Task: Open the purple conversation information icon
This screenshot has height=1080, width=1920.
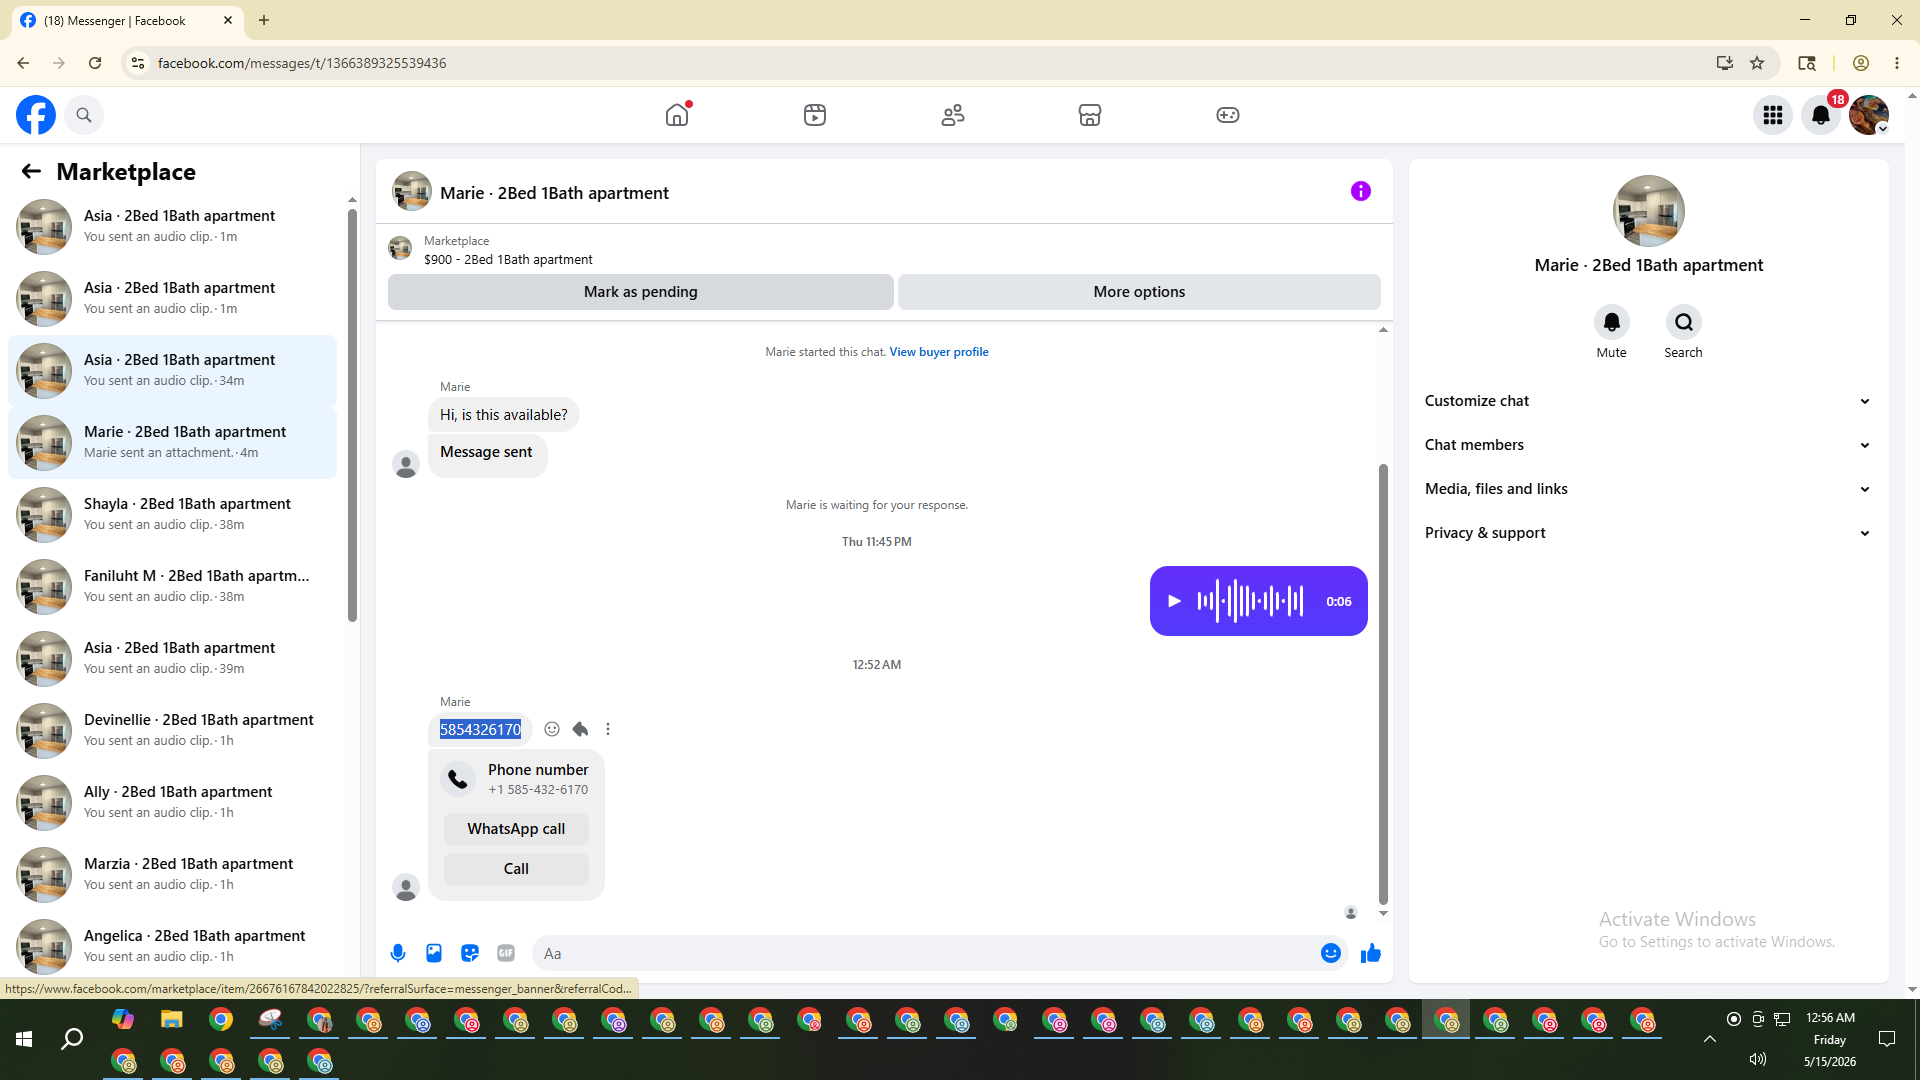Action: click(x=1361, y=191)
